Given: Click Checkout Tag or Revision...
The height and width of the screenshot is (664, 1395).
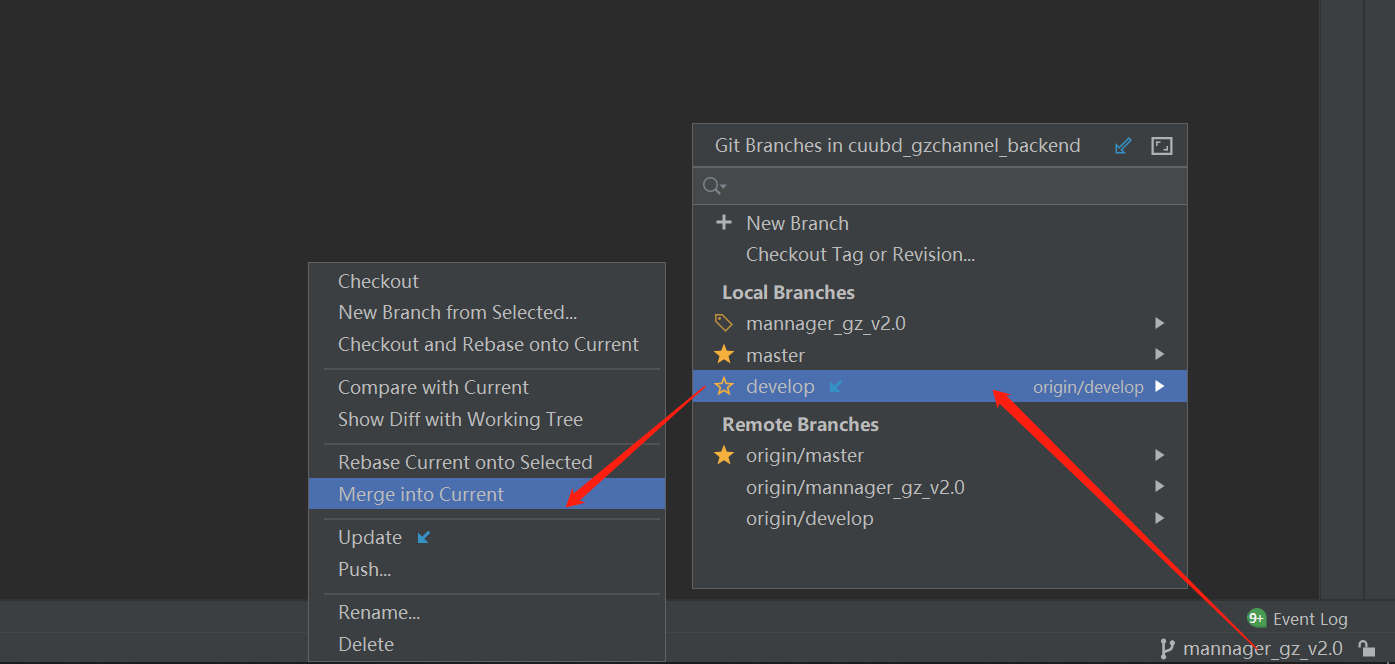Looking at the screenshot, I should (x=940, y=254).
